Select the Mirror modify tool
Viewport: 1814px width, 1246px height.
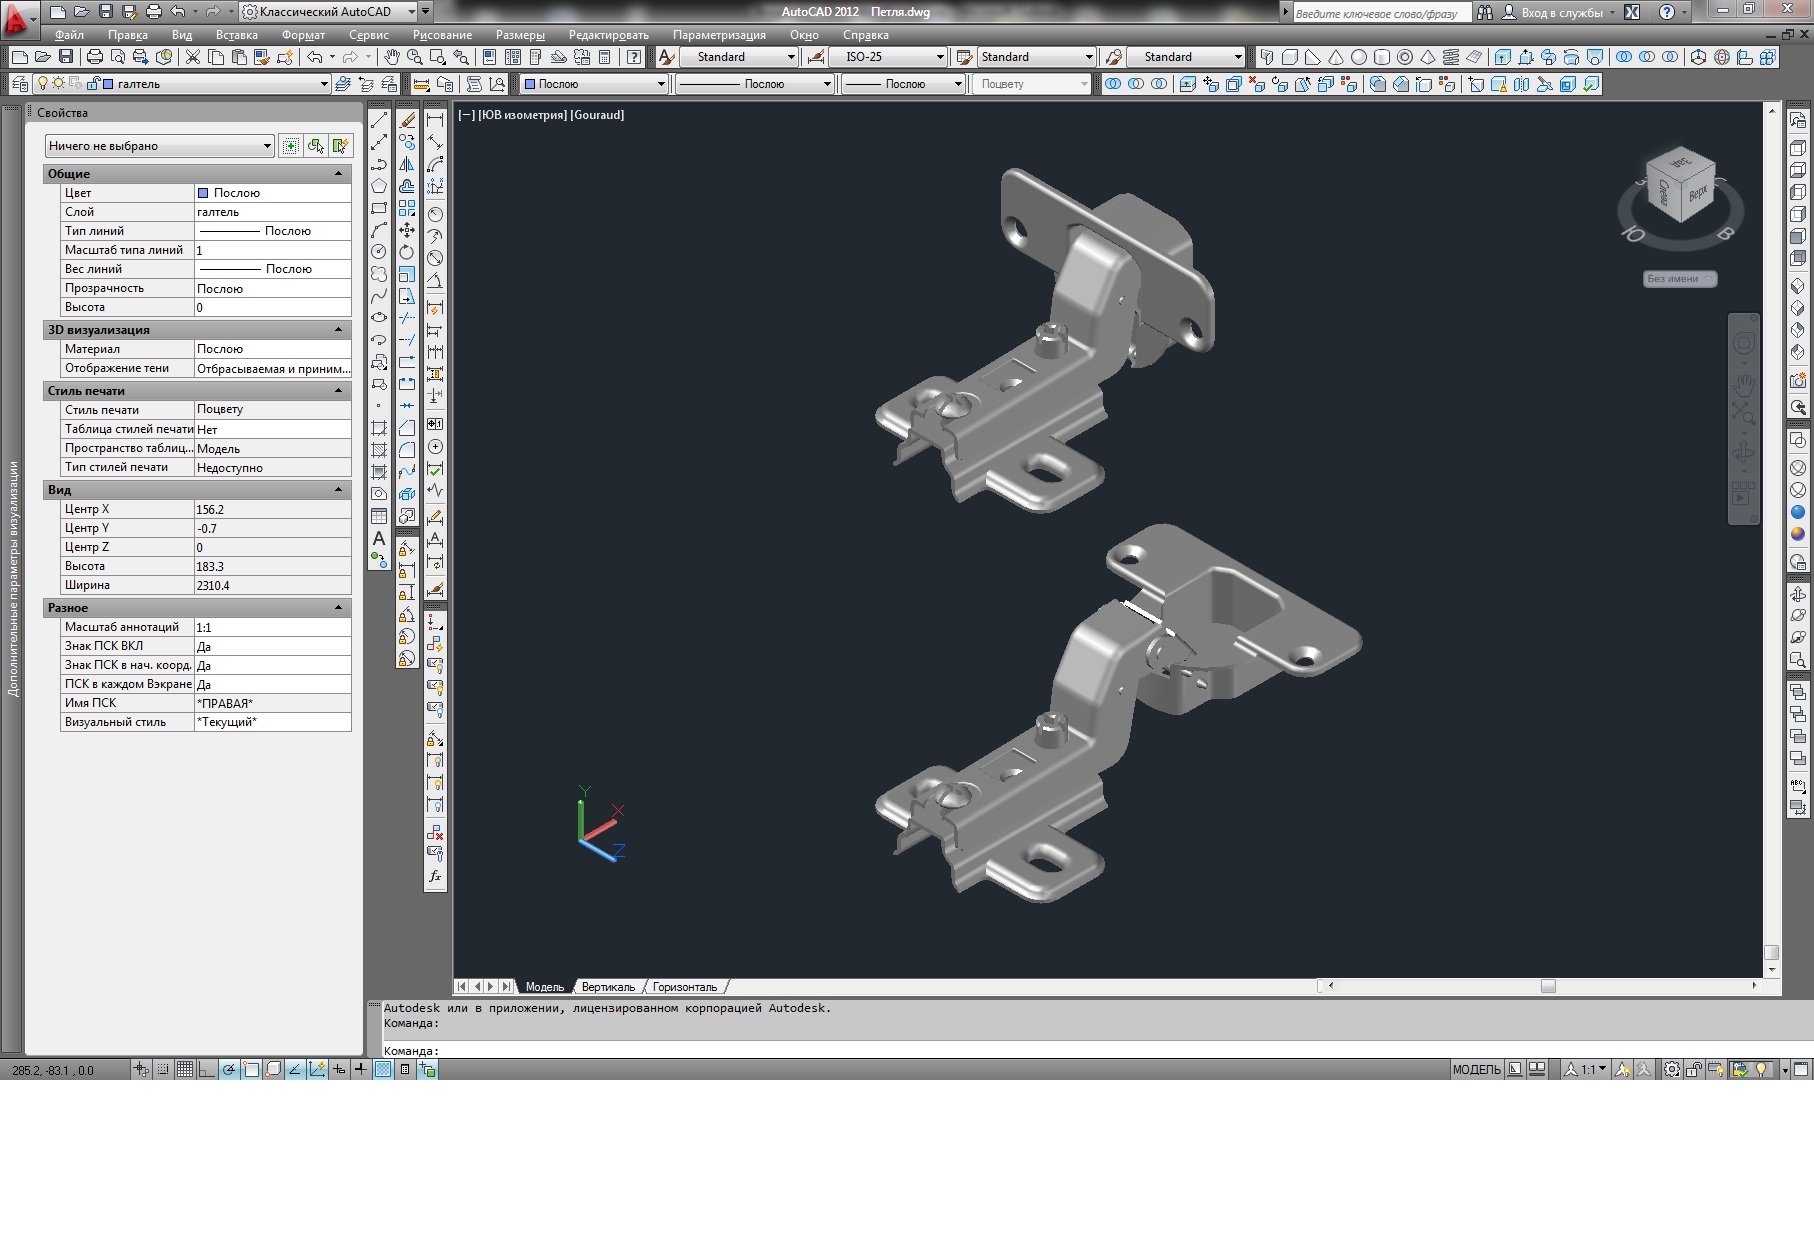coord(407,164)
